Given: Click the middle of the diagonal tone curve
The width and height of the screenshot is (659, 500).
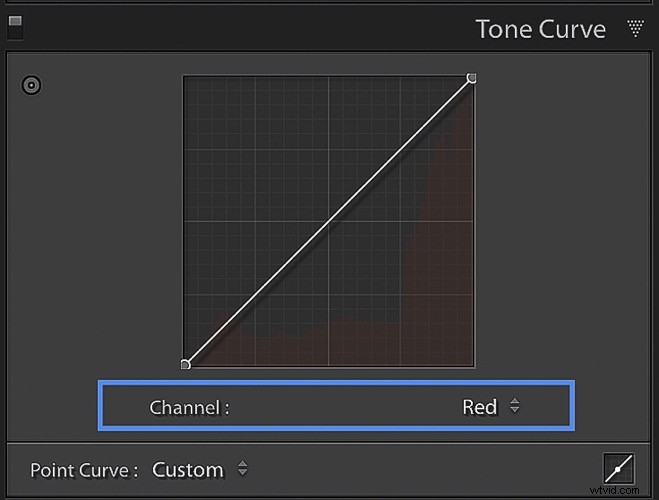Looking at the screenshot, I should point(329,221).
